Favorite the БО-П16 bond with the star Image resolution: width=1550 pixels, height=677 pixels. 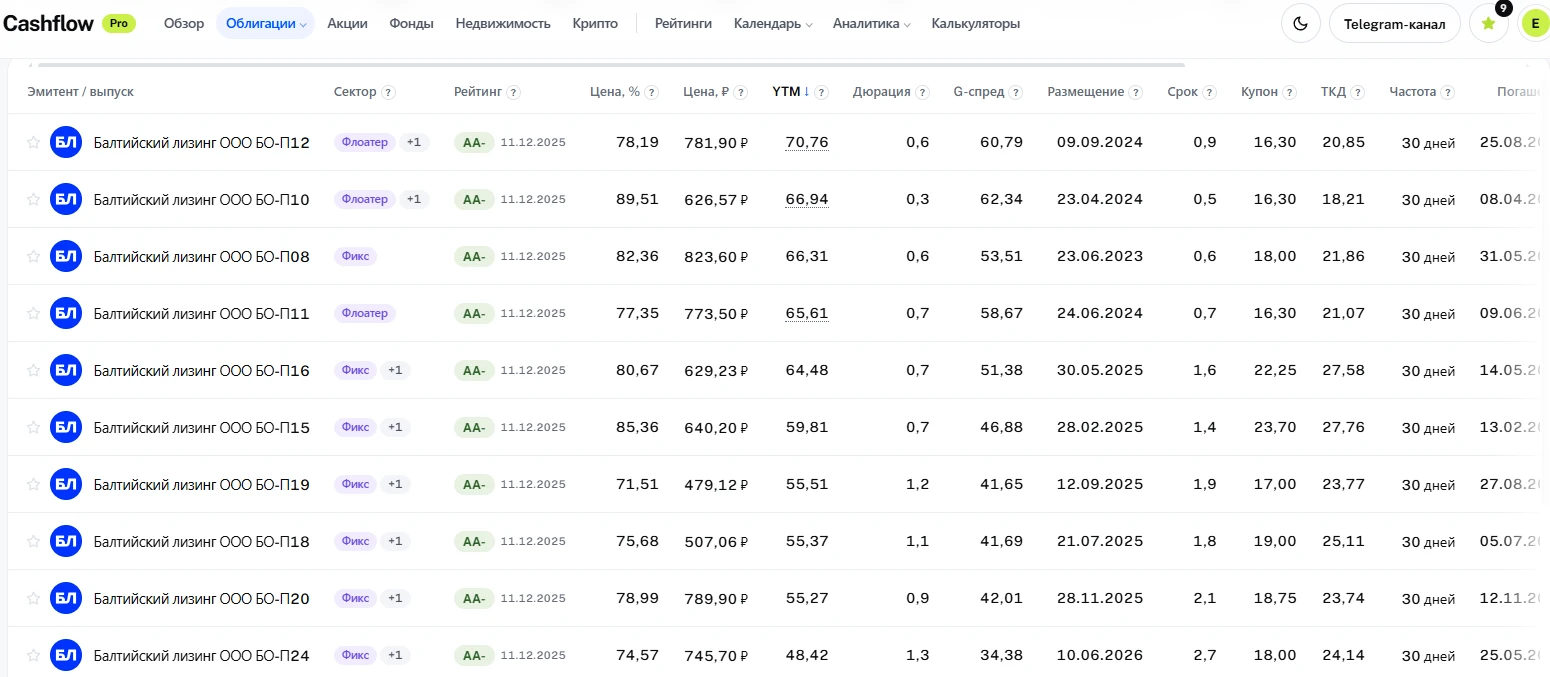(x=33, y=370)
